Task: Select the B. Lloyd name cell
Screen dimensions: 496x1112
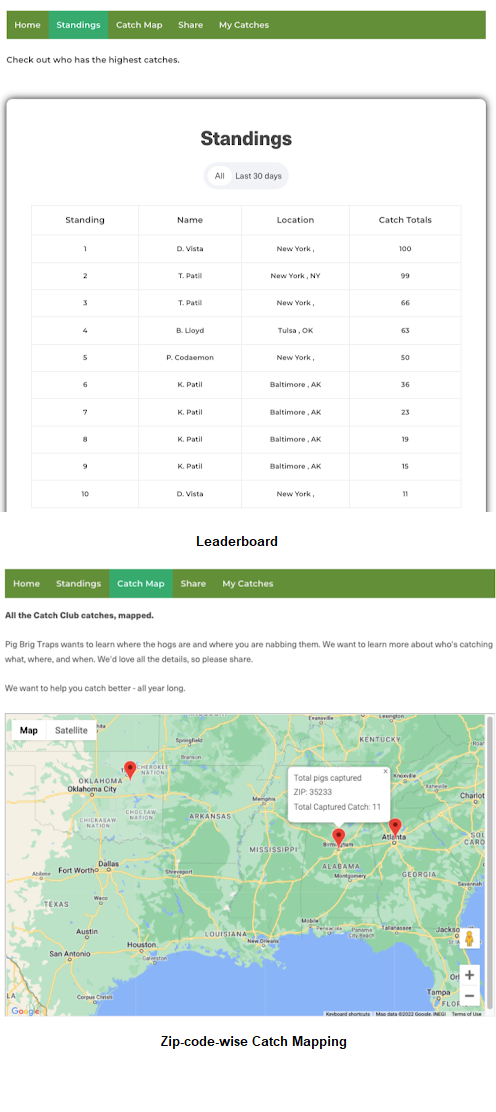Action: pyautogui.click(x=190, y=330)
